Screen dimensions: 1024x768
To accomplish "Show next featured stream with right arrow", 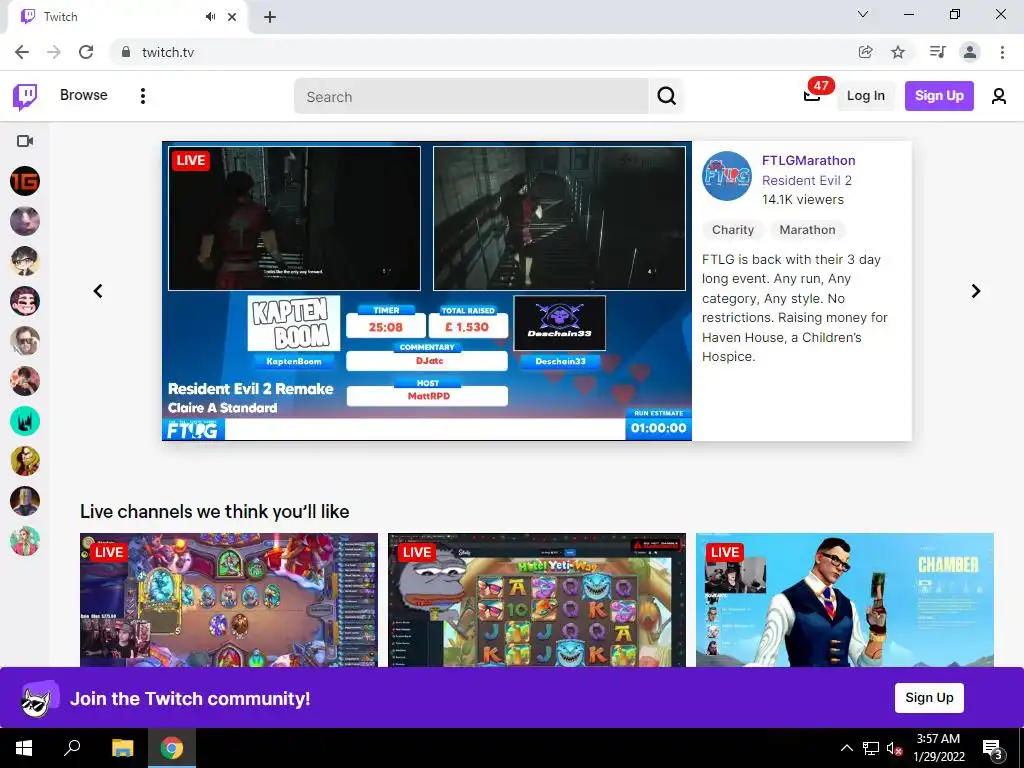I will click(x=976, y=291).
